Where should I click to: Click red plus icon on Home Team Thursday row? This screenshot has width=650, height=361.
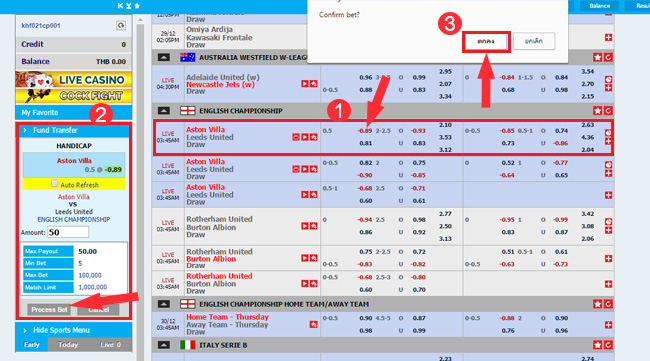608,325
